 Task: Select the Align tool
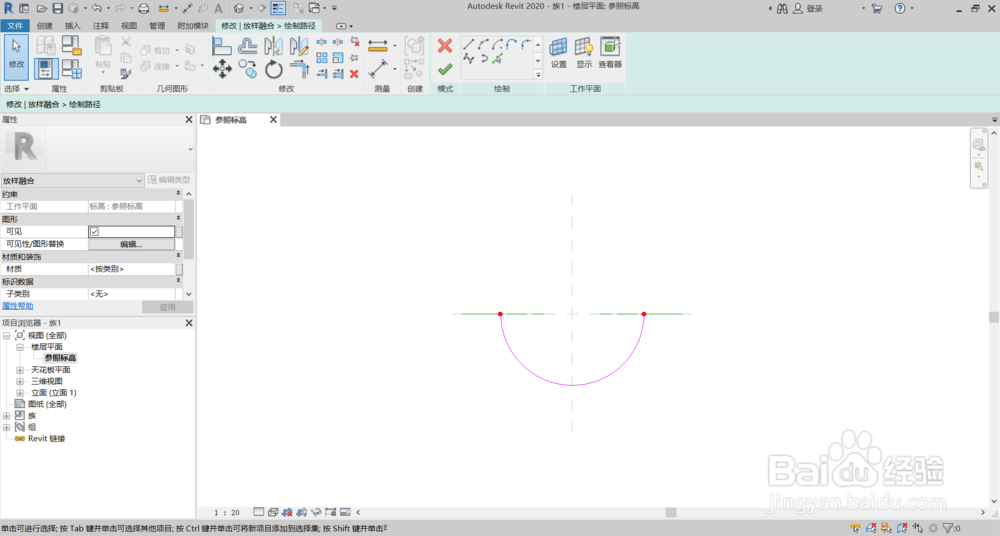tap(221, 46)
